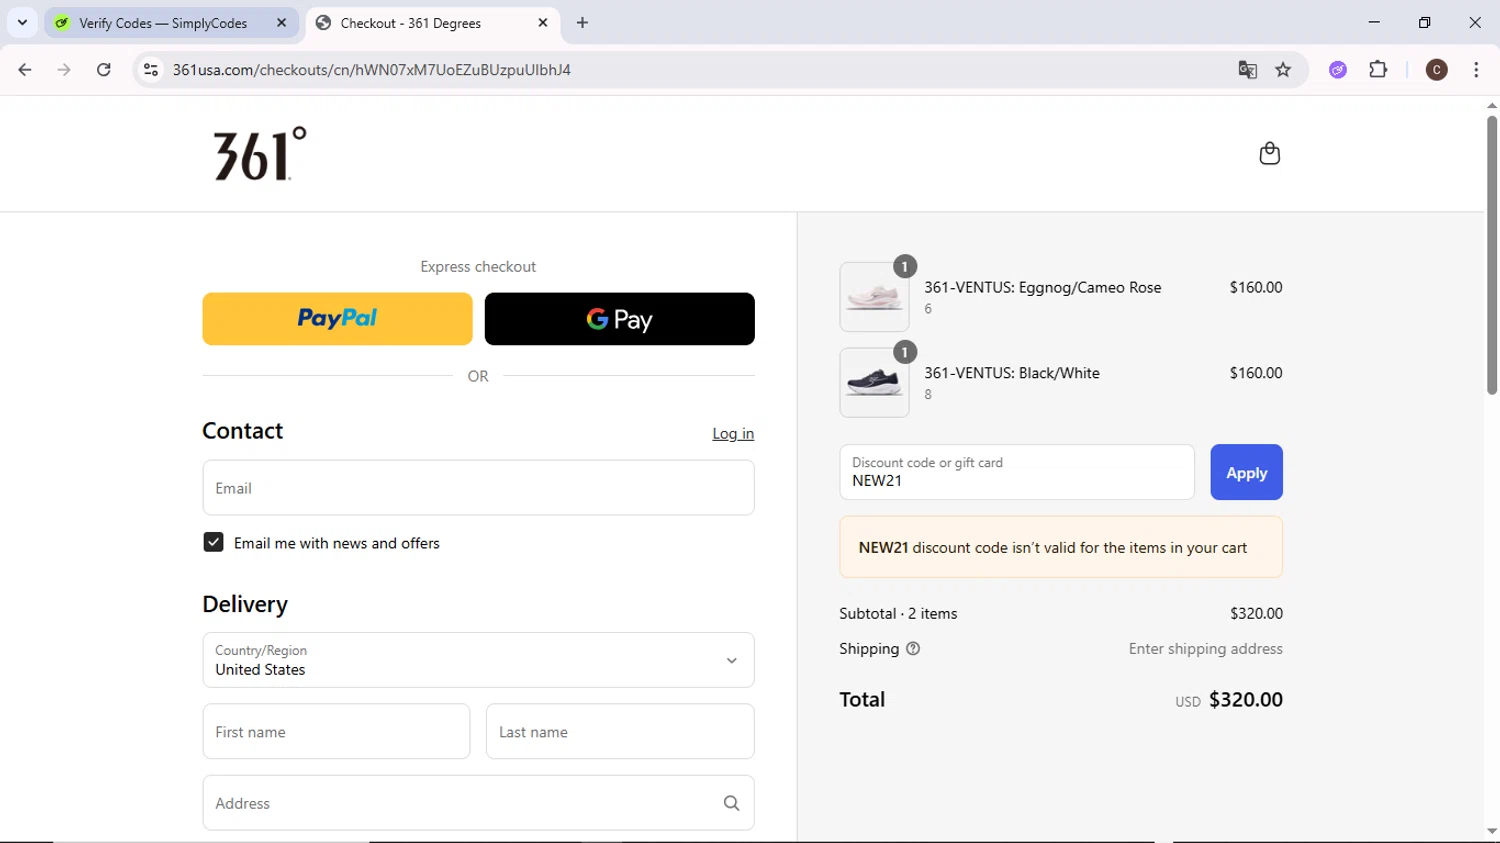Restore down the browser window
Image resolution: width=1500 pixels, height=843 pixels.
pos(1424,23)
